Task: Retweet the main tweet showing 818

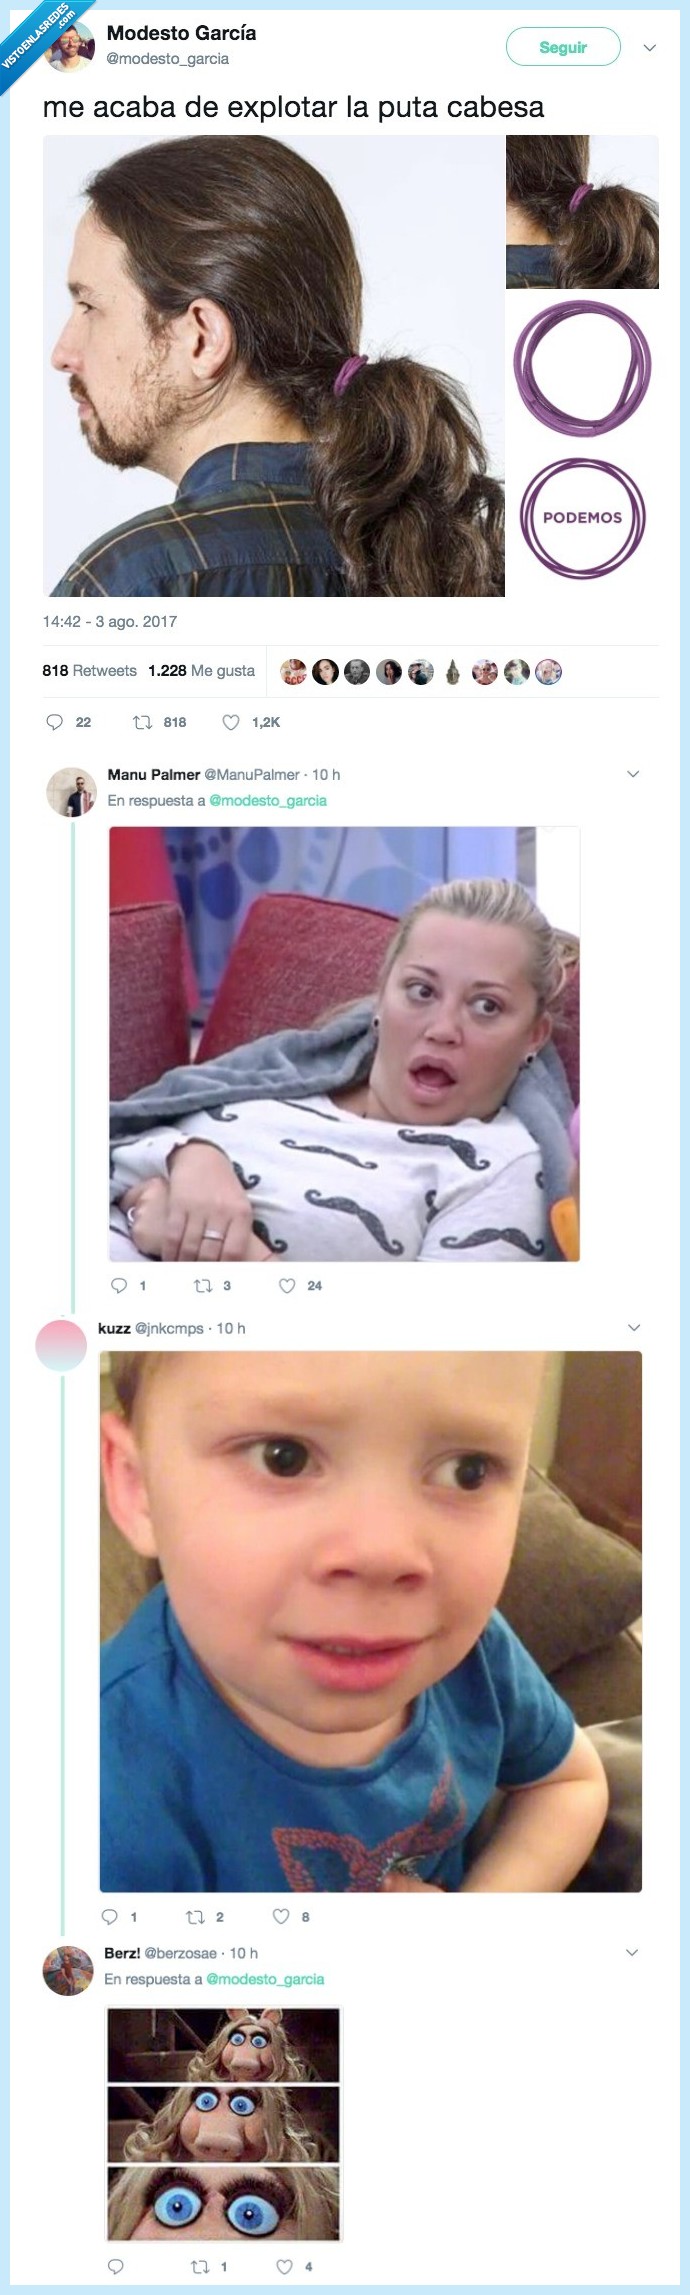Action: [143, 722]
